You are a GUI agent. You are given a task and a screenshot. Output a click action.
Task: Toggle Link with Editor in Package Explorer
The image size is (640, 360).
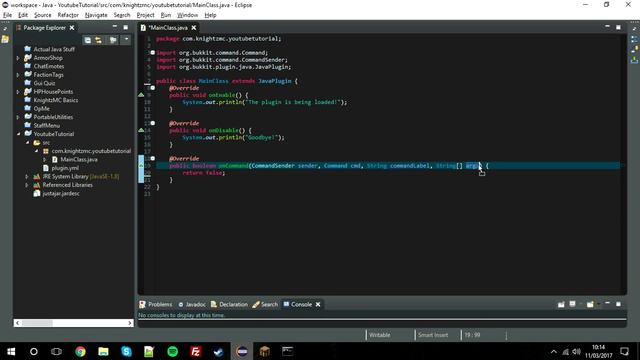click(x=98, y=40)
